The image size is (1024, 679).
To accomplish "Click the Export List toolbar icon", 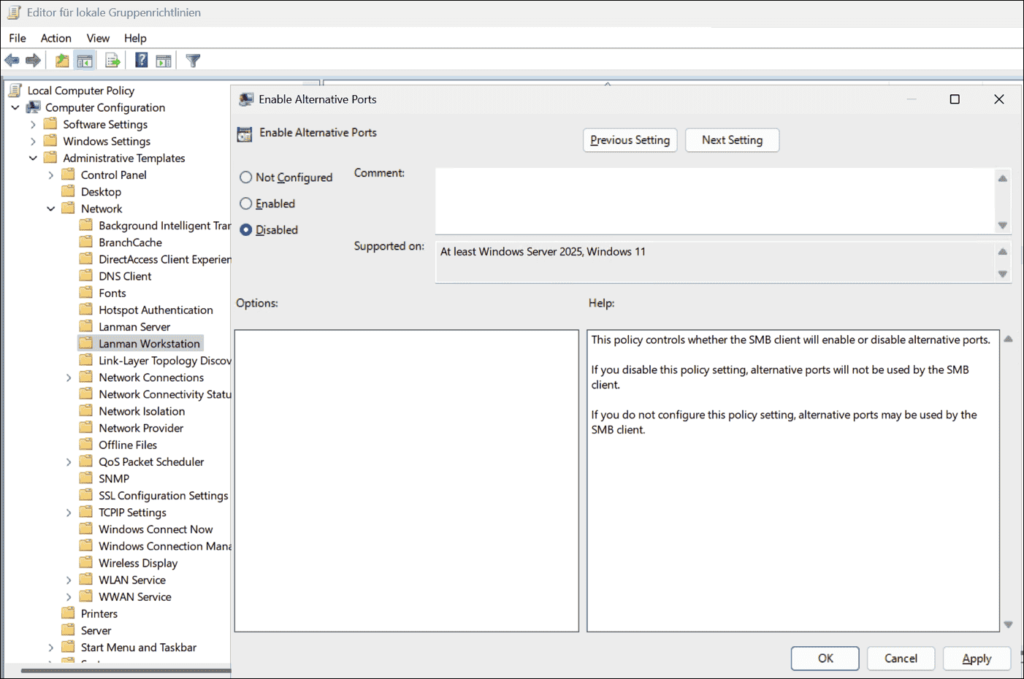I will click(x=112, y=61).
